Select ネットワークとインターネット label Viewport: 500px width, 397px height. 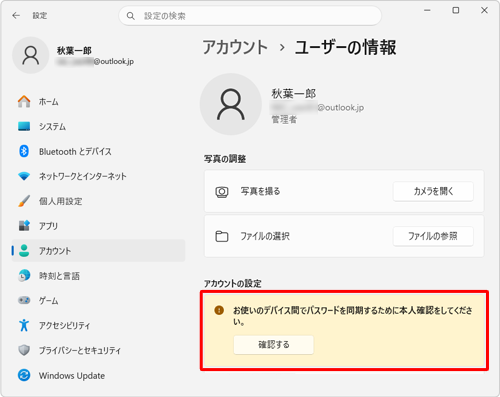[x=83, y=176]
